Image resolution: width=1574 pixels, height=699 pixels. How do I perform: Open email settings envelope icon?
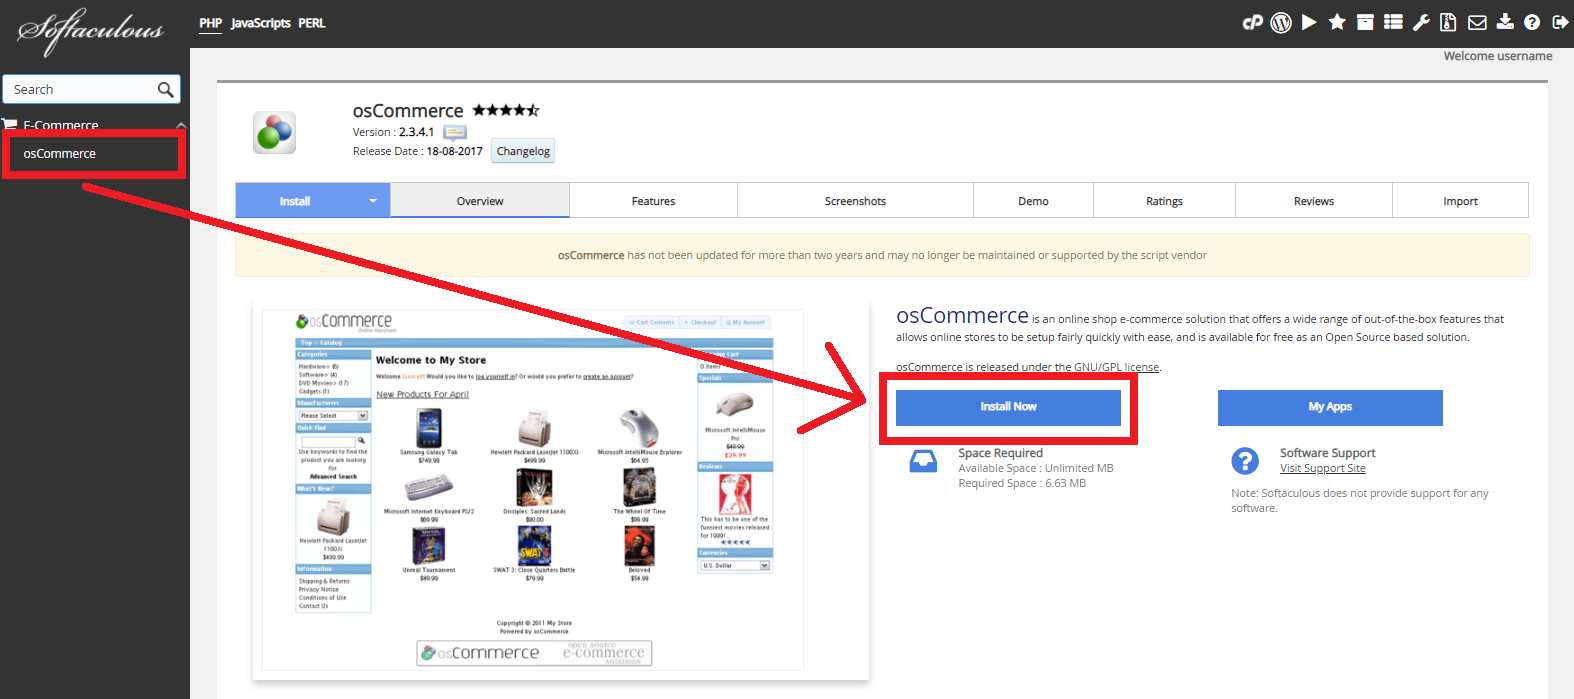tap(1477, 22)
